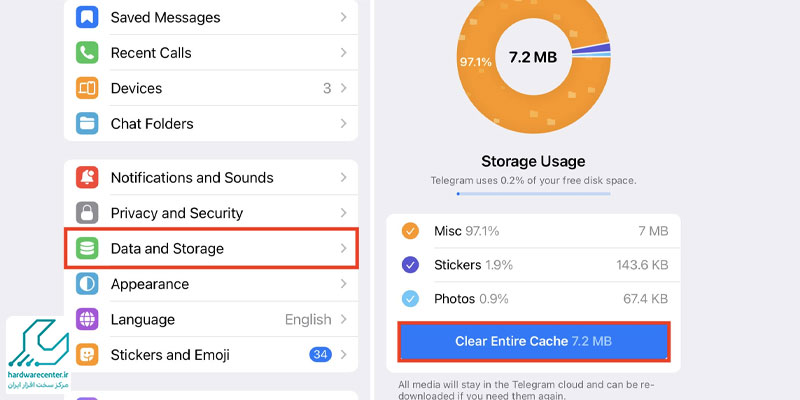Click the hardwarecenter.ir logo link
Viewport: 800px width, 400px height.
pos(39,354)
